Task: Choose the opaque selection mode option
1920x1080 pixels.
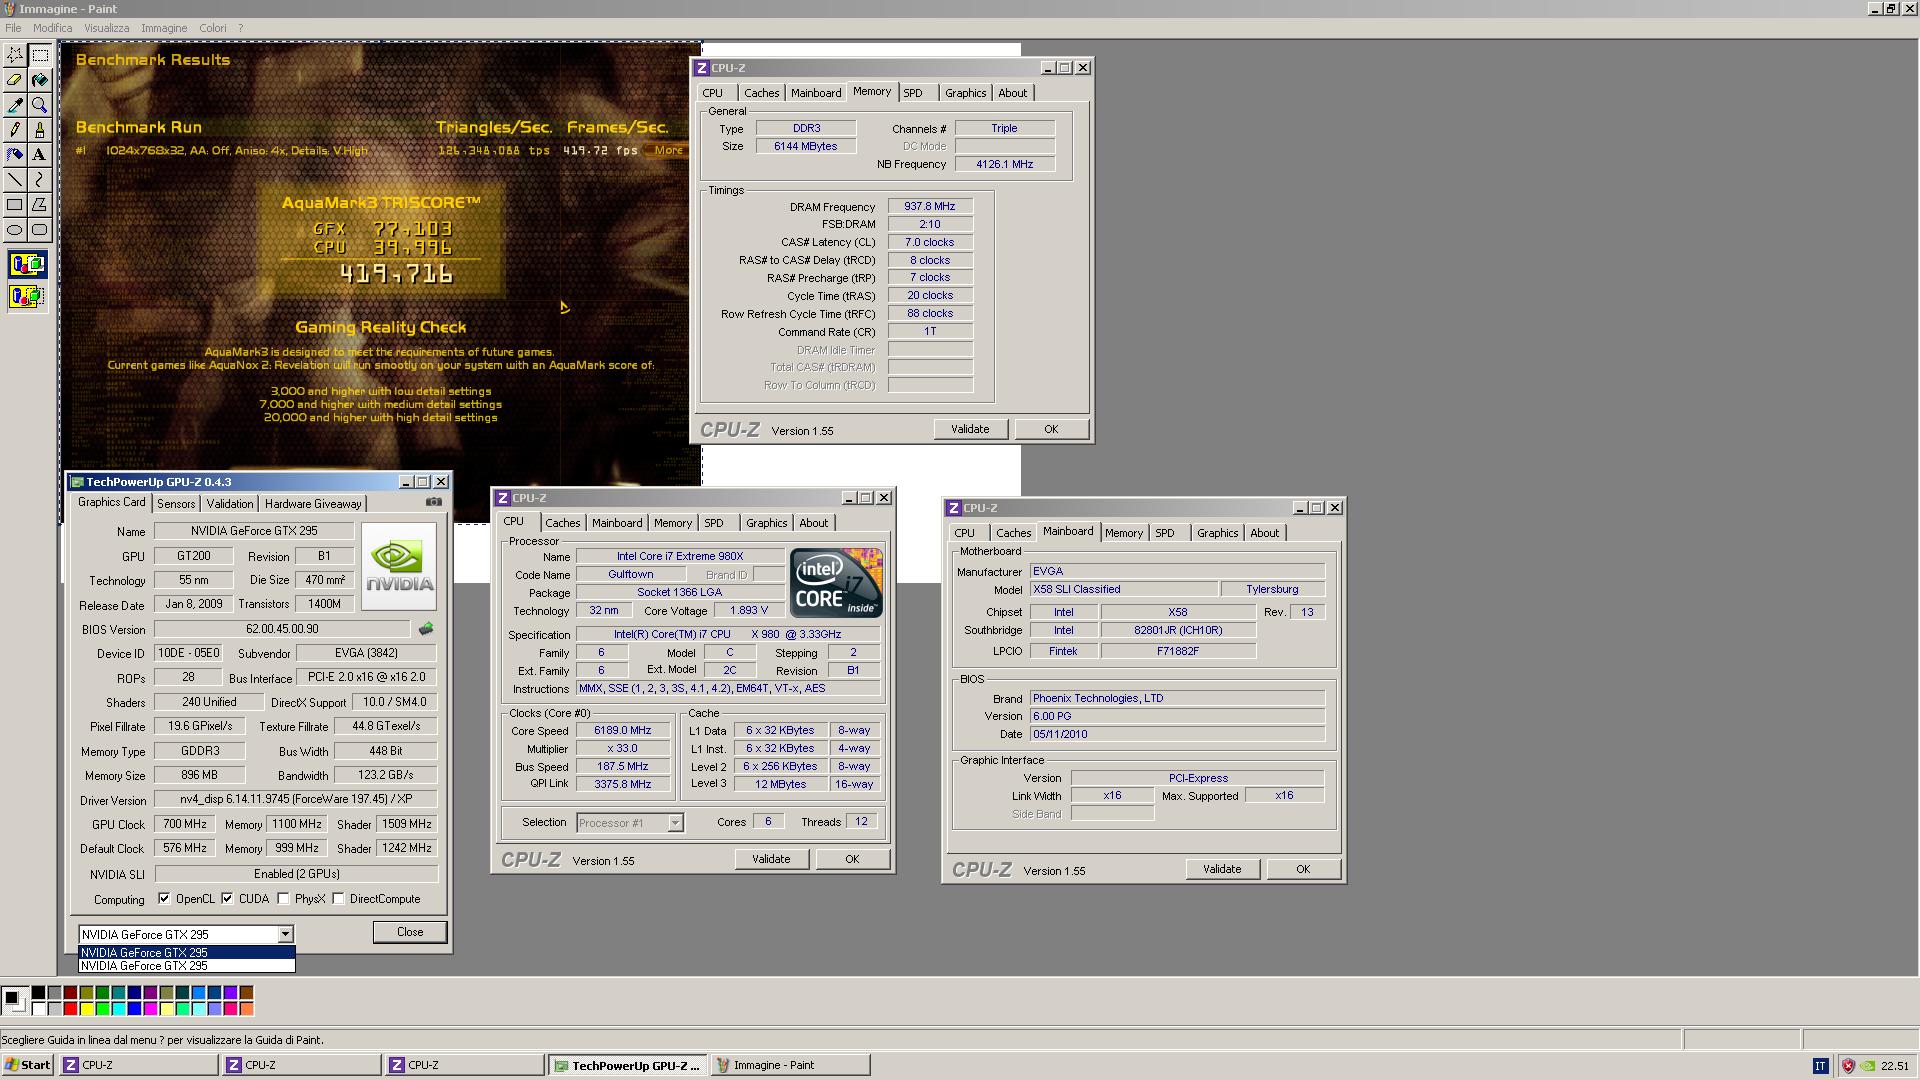Action: pos(27,265)
